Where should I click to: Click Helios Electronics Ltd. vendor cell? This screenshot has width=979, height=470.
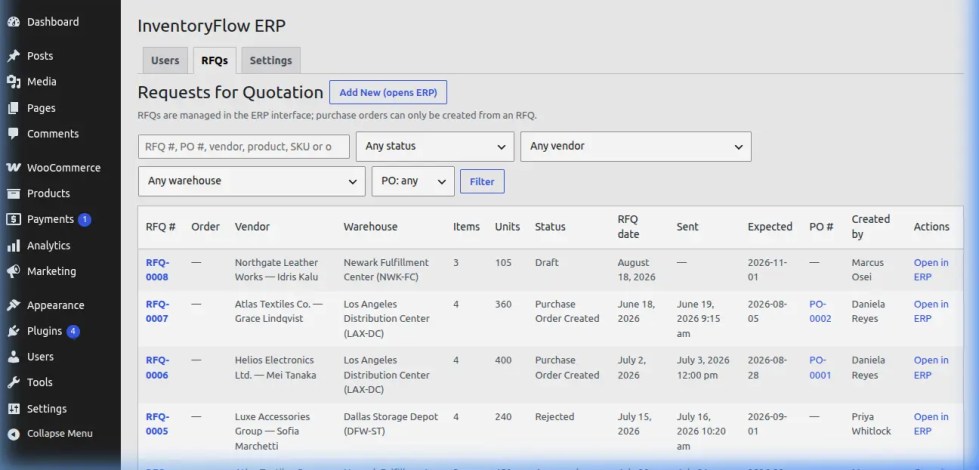tap(275, 368)
